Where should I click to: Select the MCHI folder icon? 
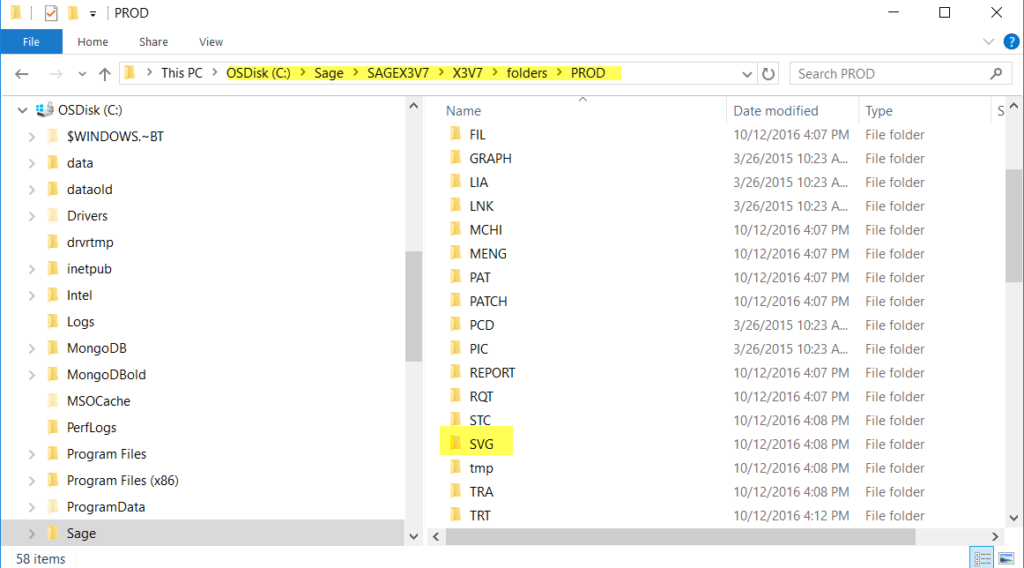456,229
